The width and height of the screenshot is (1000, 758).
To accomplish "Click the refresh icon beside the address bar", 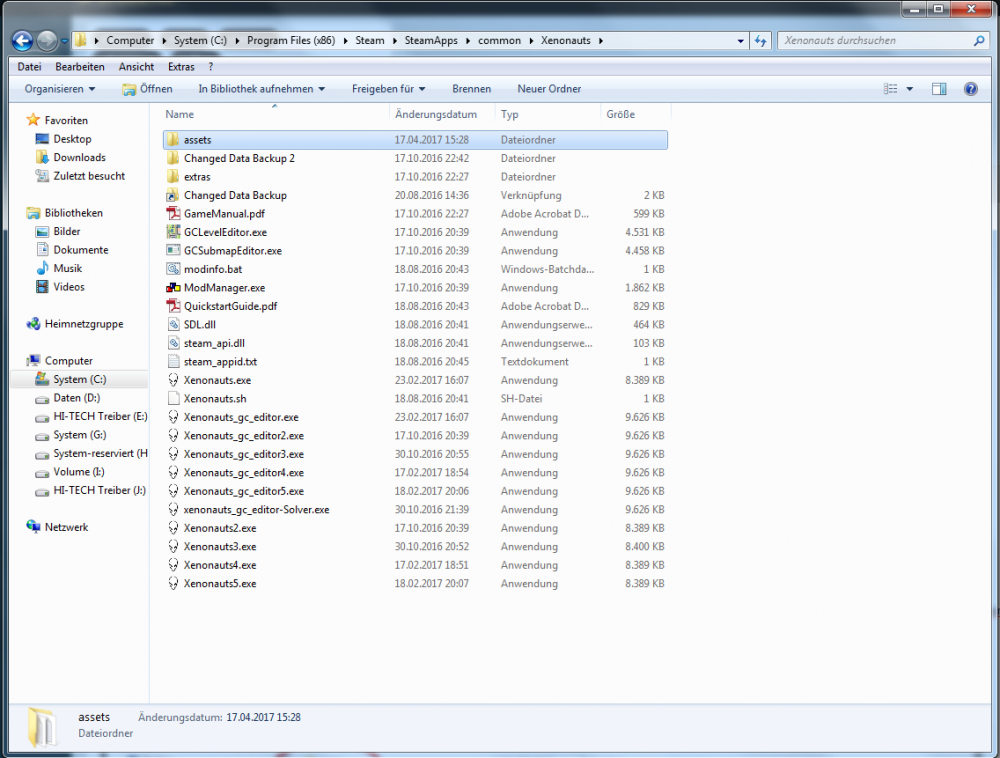I will (x=760, y=41).
